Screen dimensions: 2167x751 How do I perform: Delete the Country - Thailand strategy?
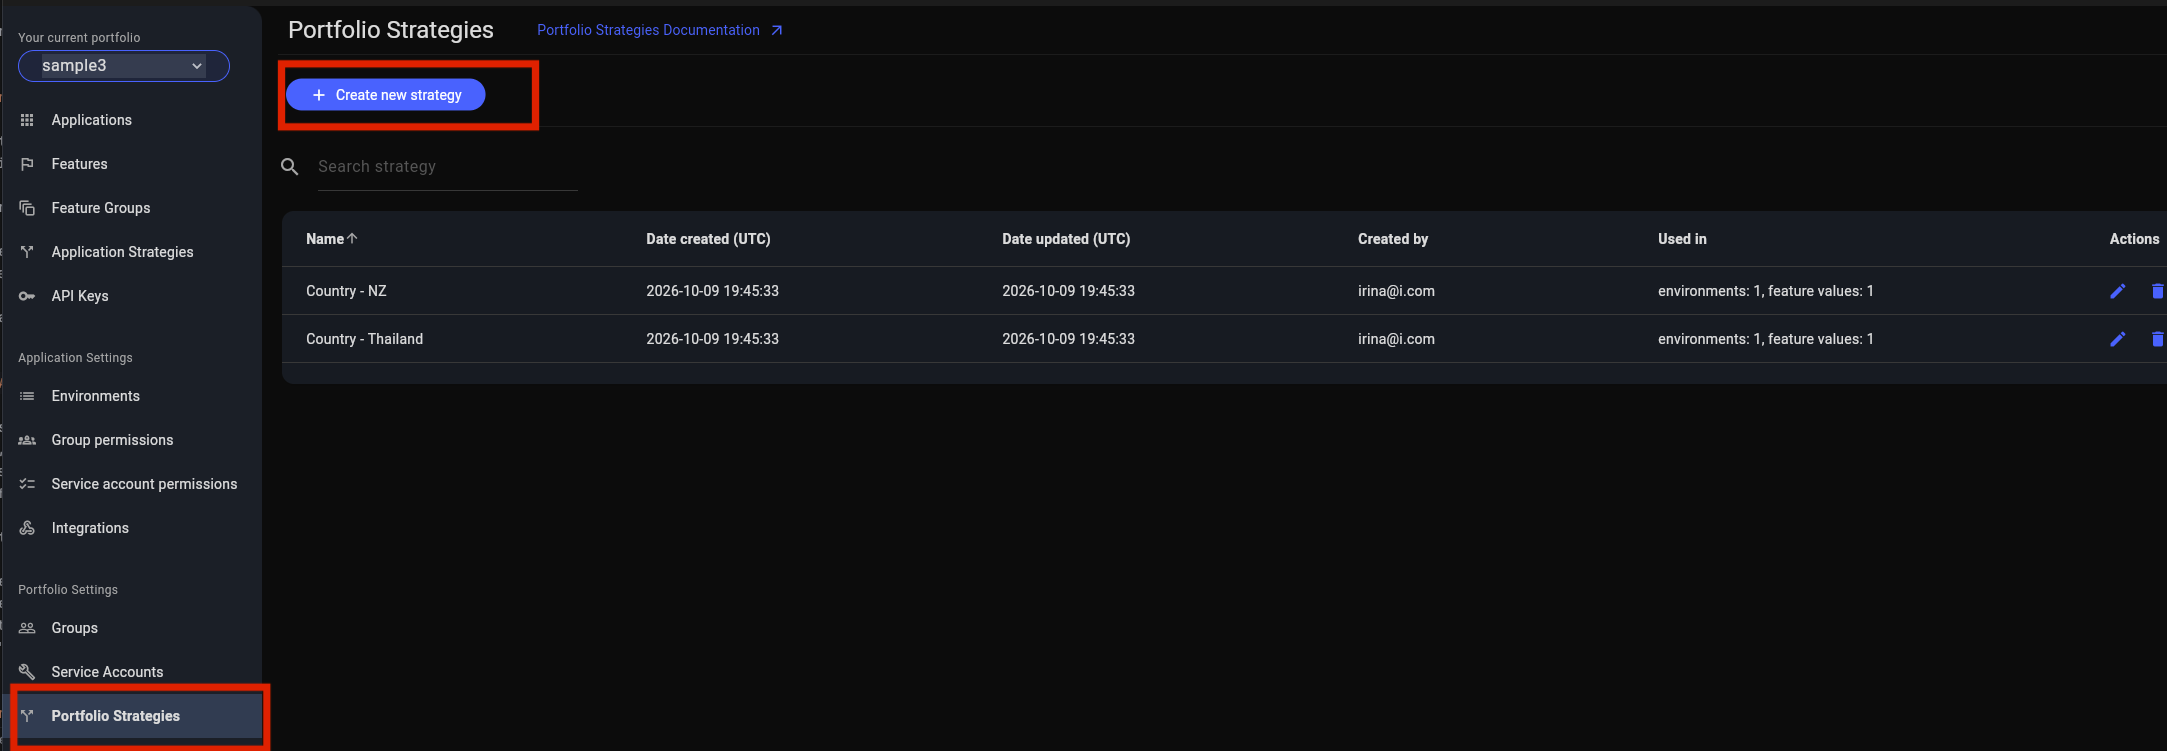click(x=2157, y=339)
